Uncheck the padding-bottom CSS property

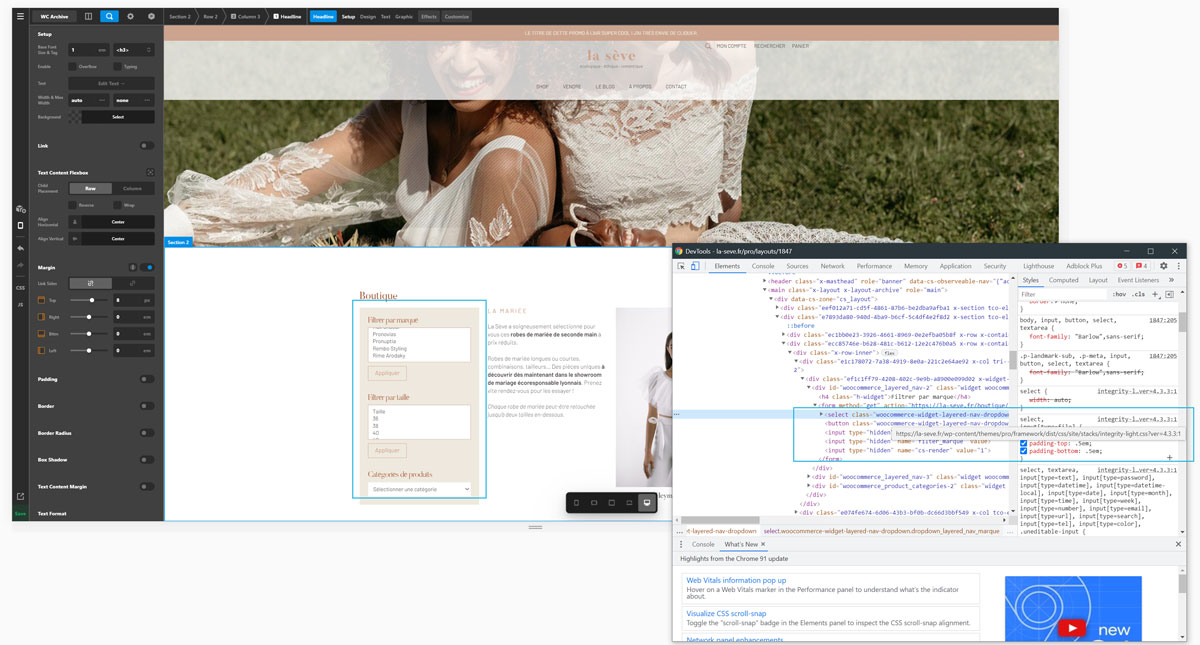(1023, 451)
